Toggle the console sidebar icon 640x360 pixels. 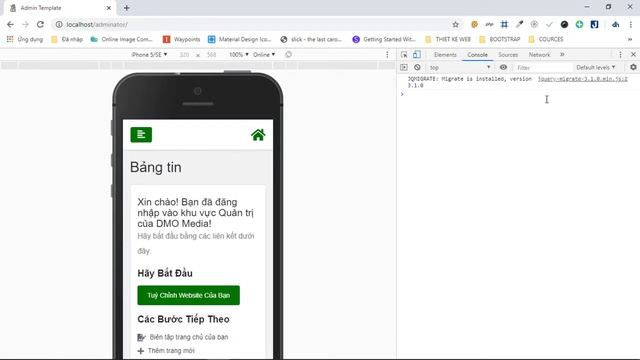pyautogui.click(x=404, y=67)
